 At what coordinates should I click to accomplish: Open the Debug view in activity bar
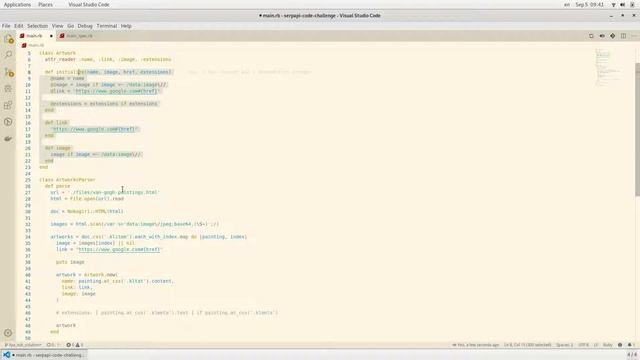[x=8, y=89]
